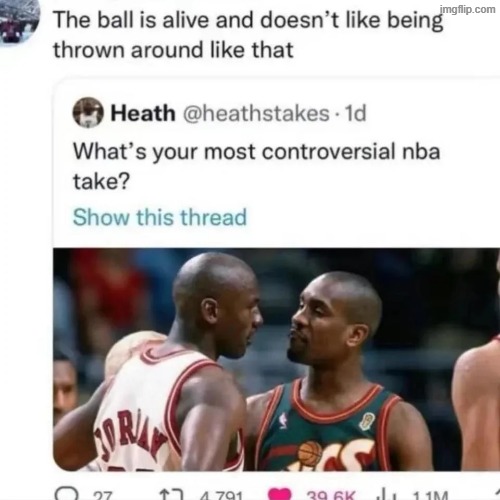Click the Heath display name
Image resolution: width=500 pixels, height=500 pixels.
(143, 113)
